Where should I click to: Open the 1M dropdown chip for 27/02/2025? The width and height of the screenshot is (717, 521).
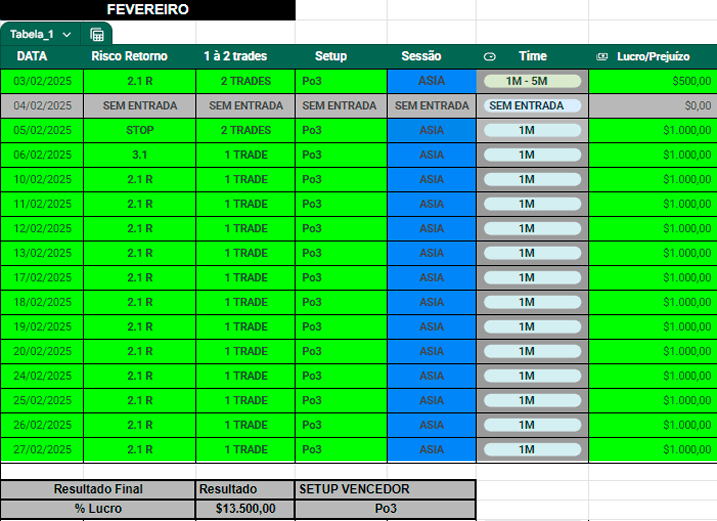pyautogui.click(x=532, y=449)
